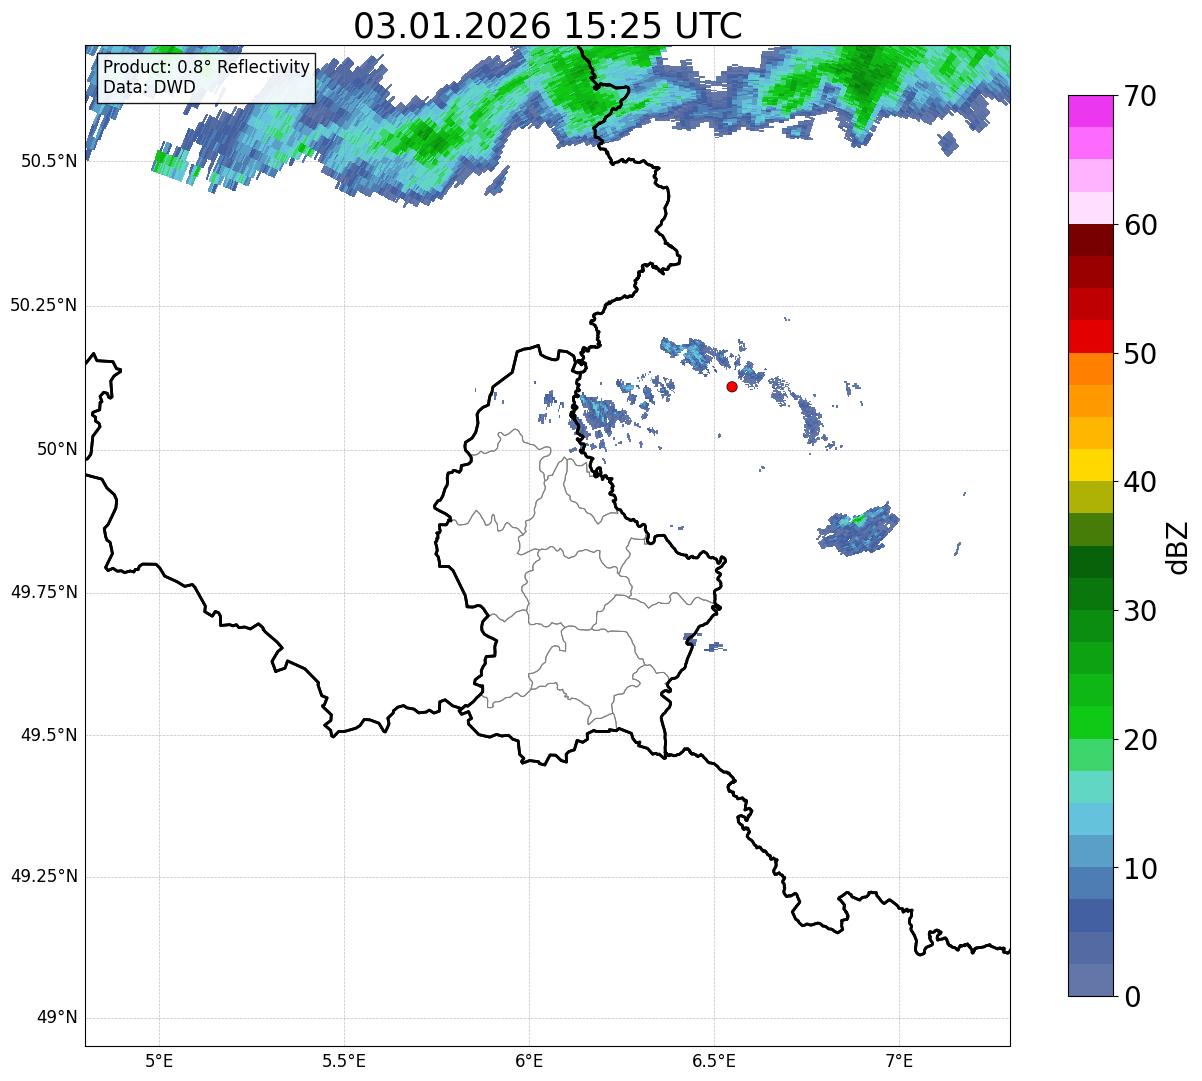Screen dimensions: 1202x1081
Task: Click the 6°E longitude label
Action: (529, 1060)
